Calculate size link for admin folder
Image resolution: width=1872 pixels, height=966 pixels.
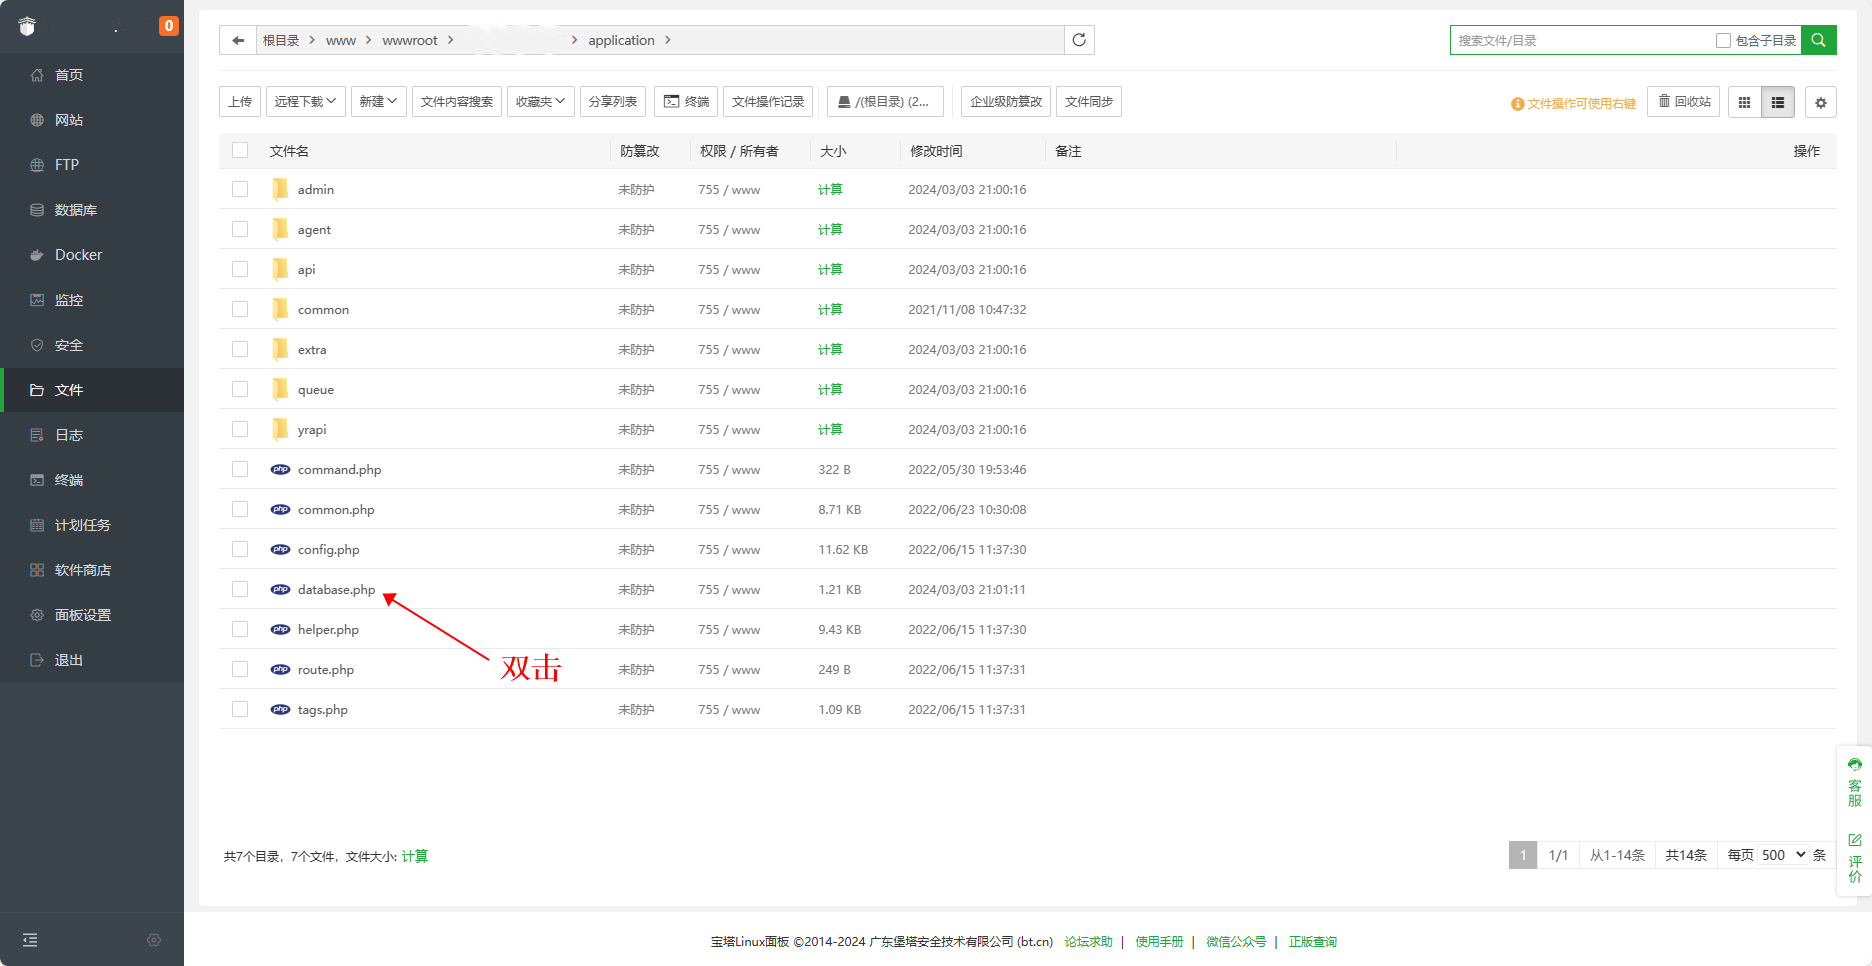click(x=830, y=189)
